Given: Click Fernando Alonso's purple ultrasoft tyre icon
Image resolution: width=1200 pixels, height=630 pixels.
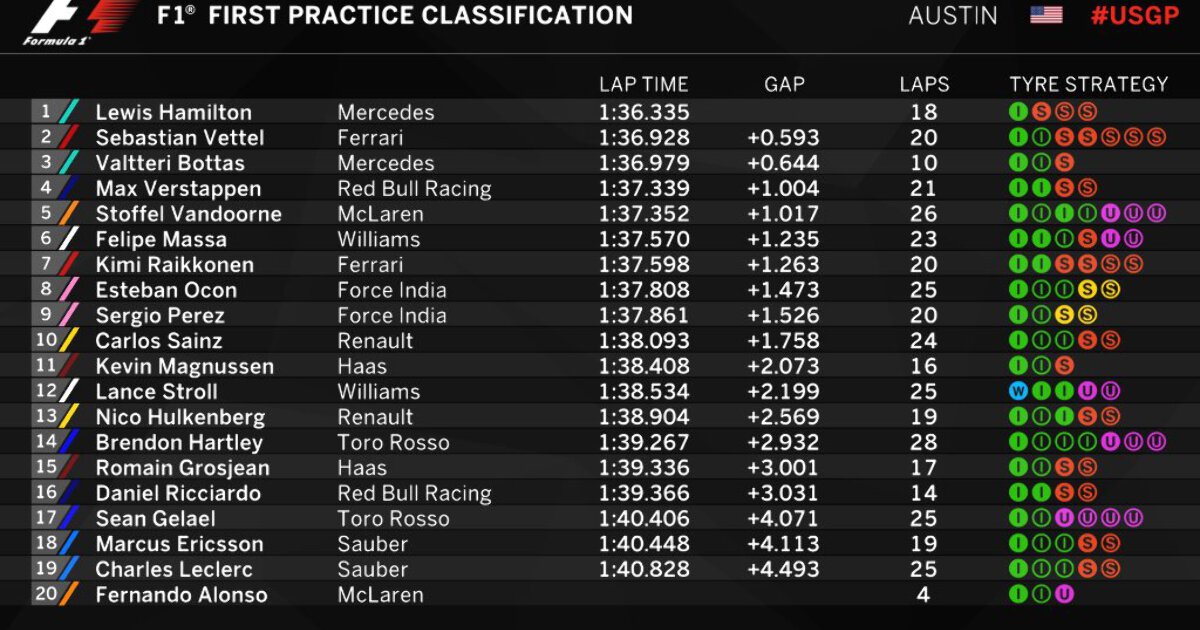Looking at the screenshot, I should [1064, 594].
